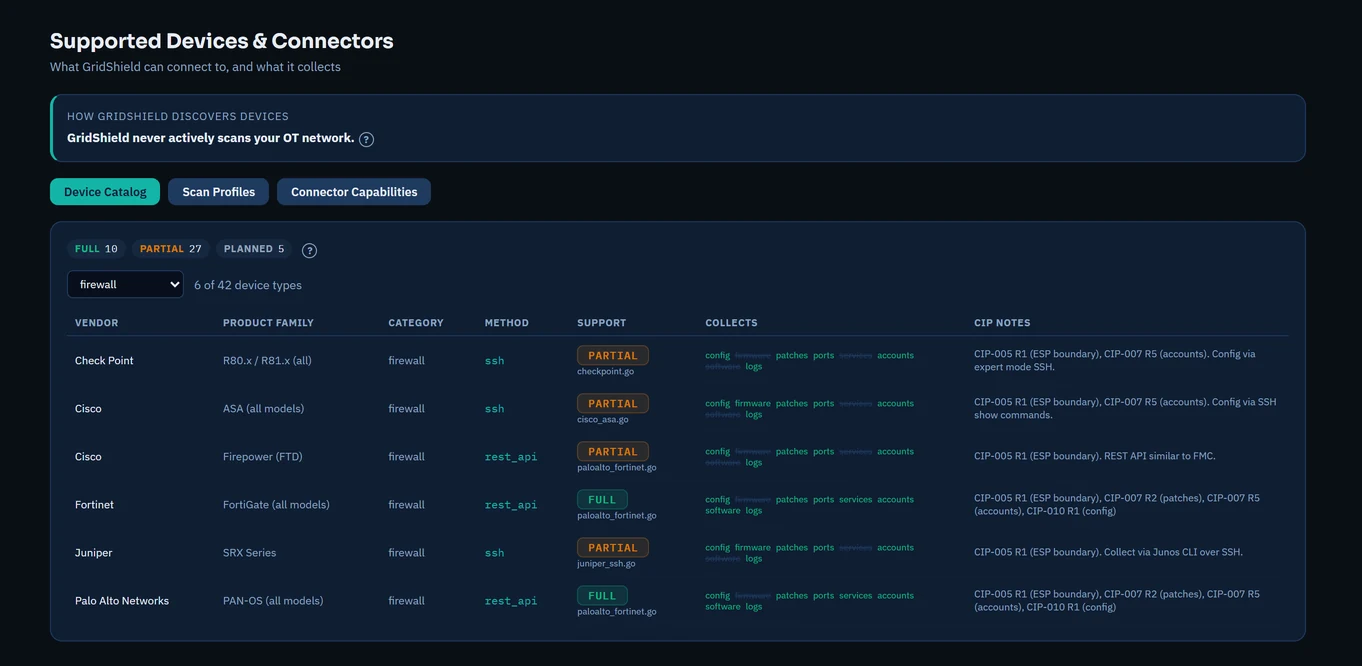Click rest_api method in PAN-OS row
Image resolution: width=1362 pixels, height=666 pixels.
511,600
